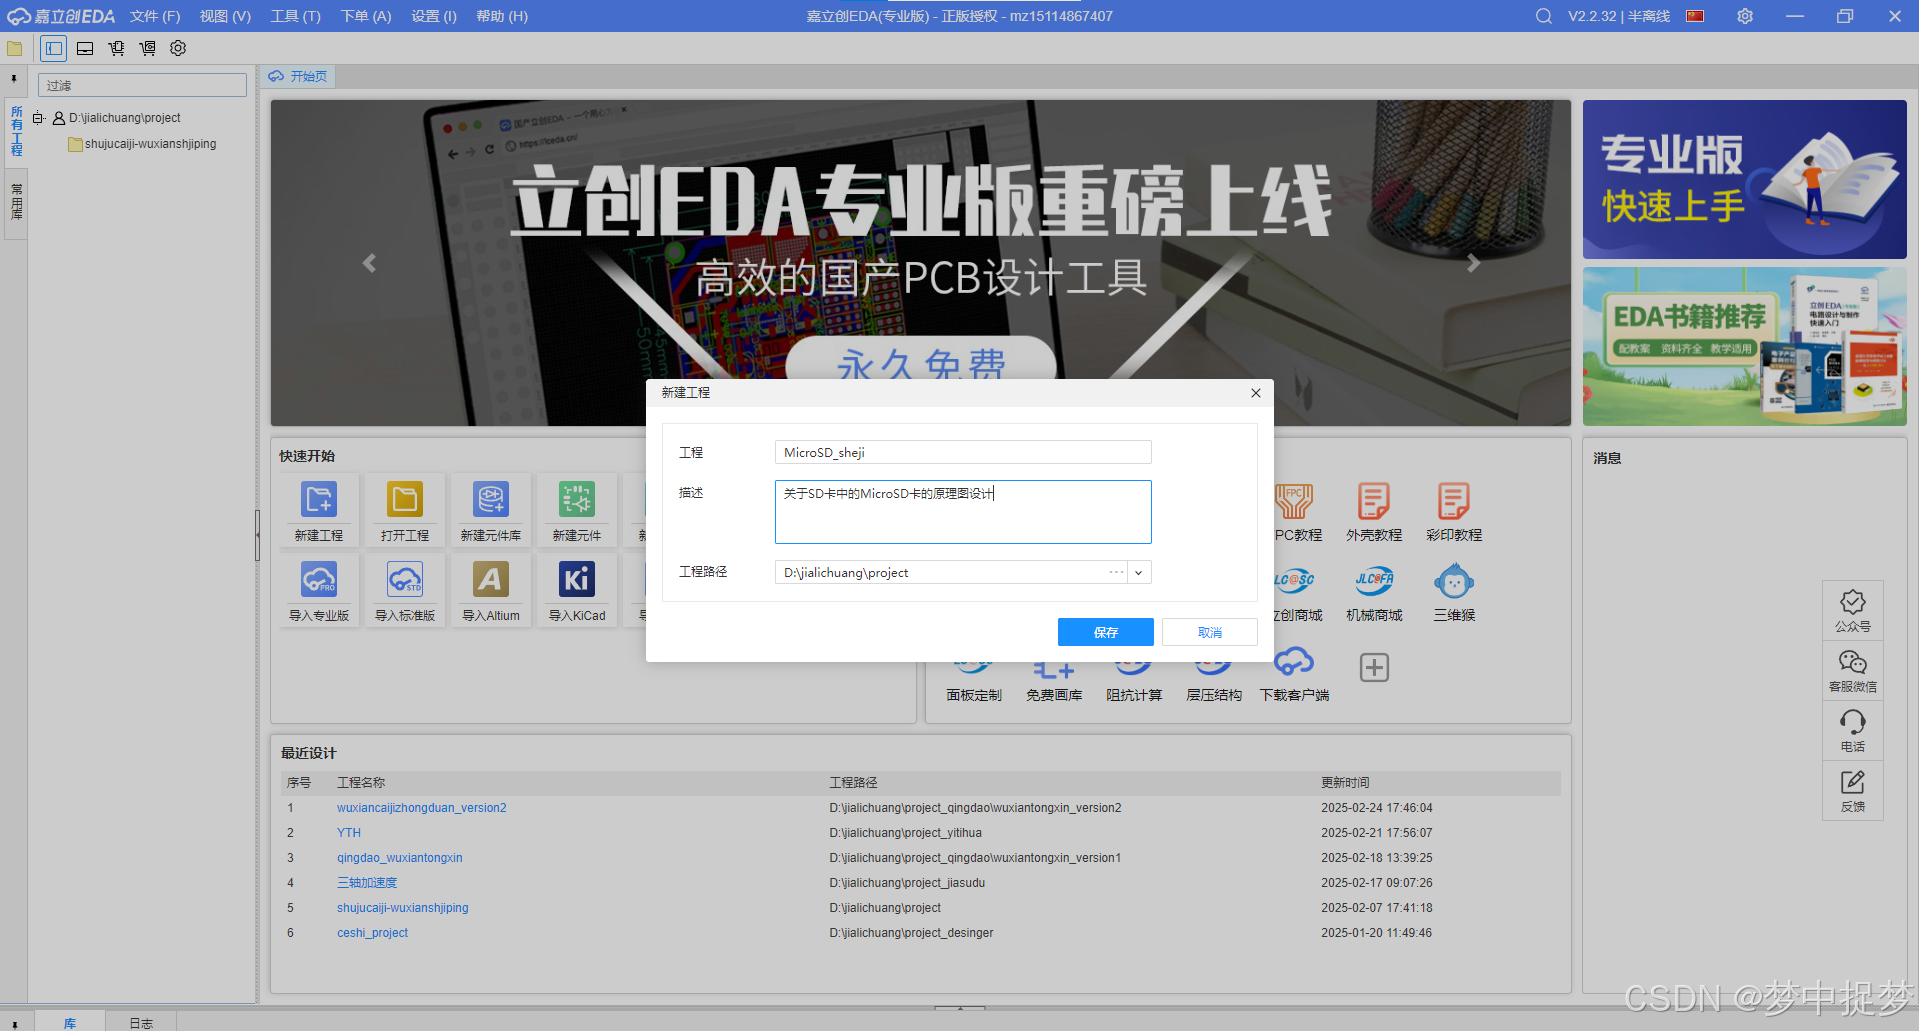Click the 工程 name input field
The image size is (1919, 1031).
[x=963, y=452]
